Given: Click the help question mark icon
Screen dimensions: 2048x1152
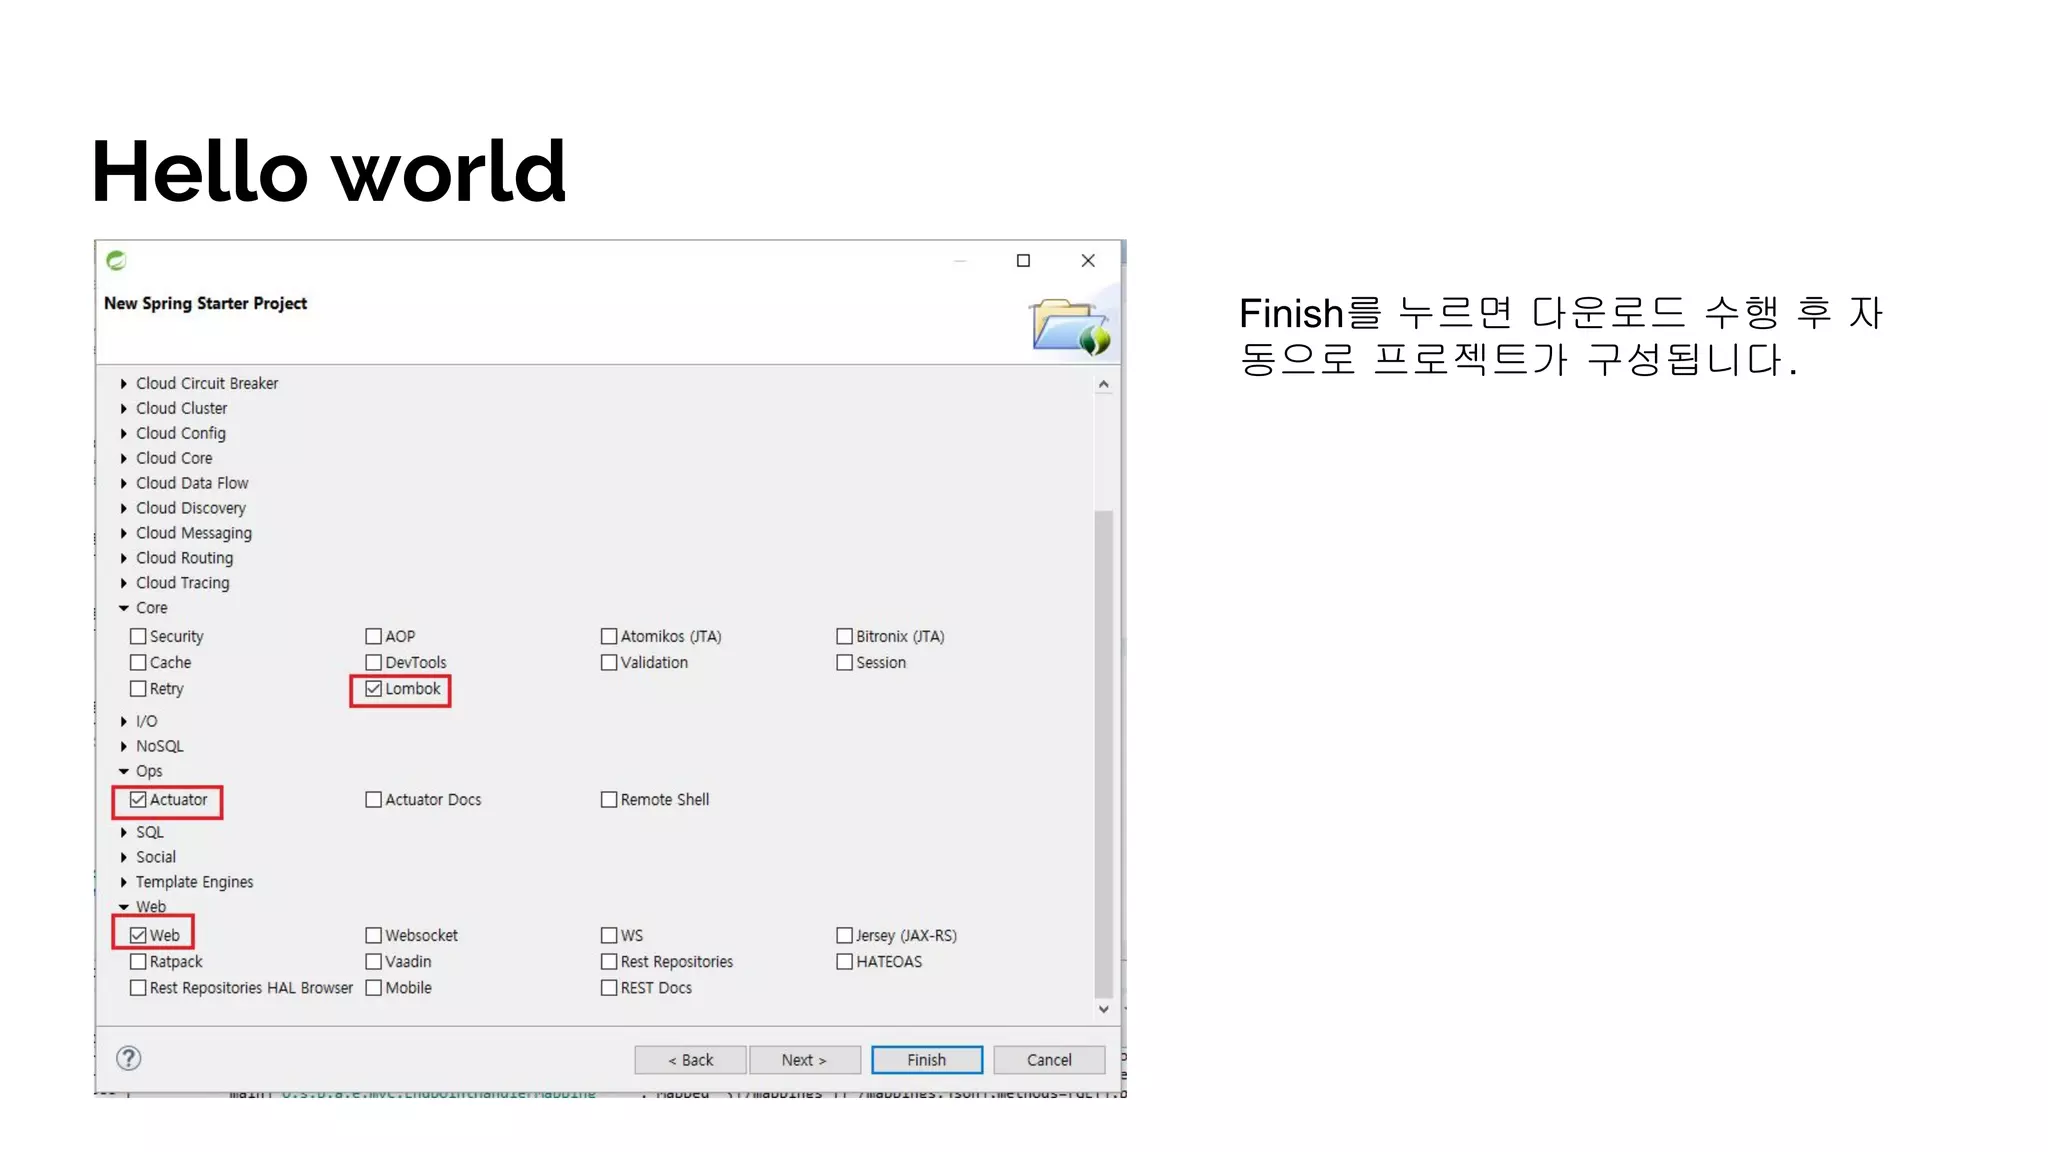Looking at the screenshot, I should (x=129, y=1058).
